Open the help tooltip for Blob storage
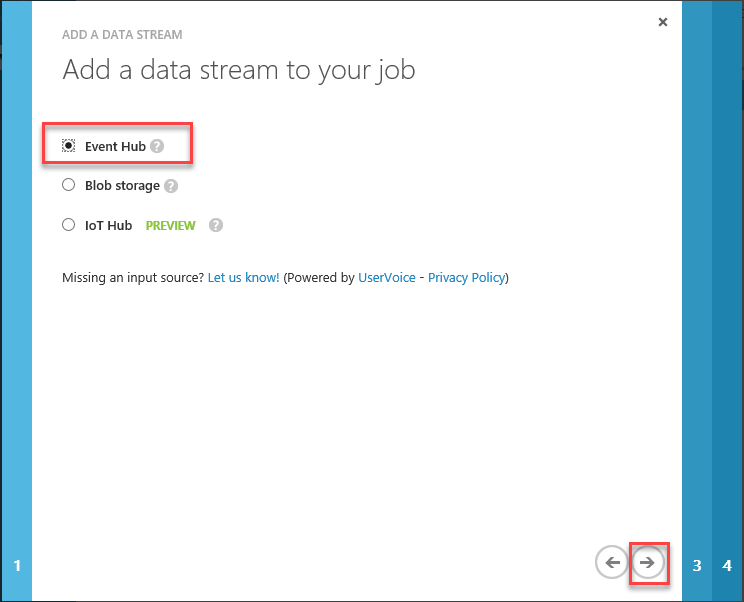 click(x=171, y=186)
